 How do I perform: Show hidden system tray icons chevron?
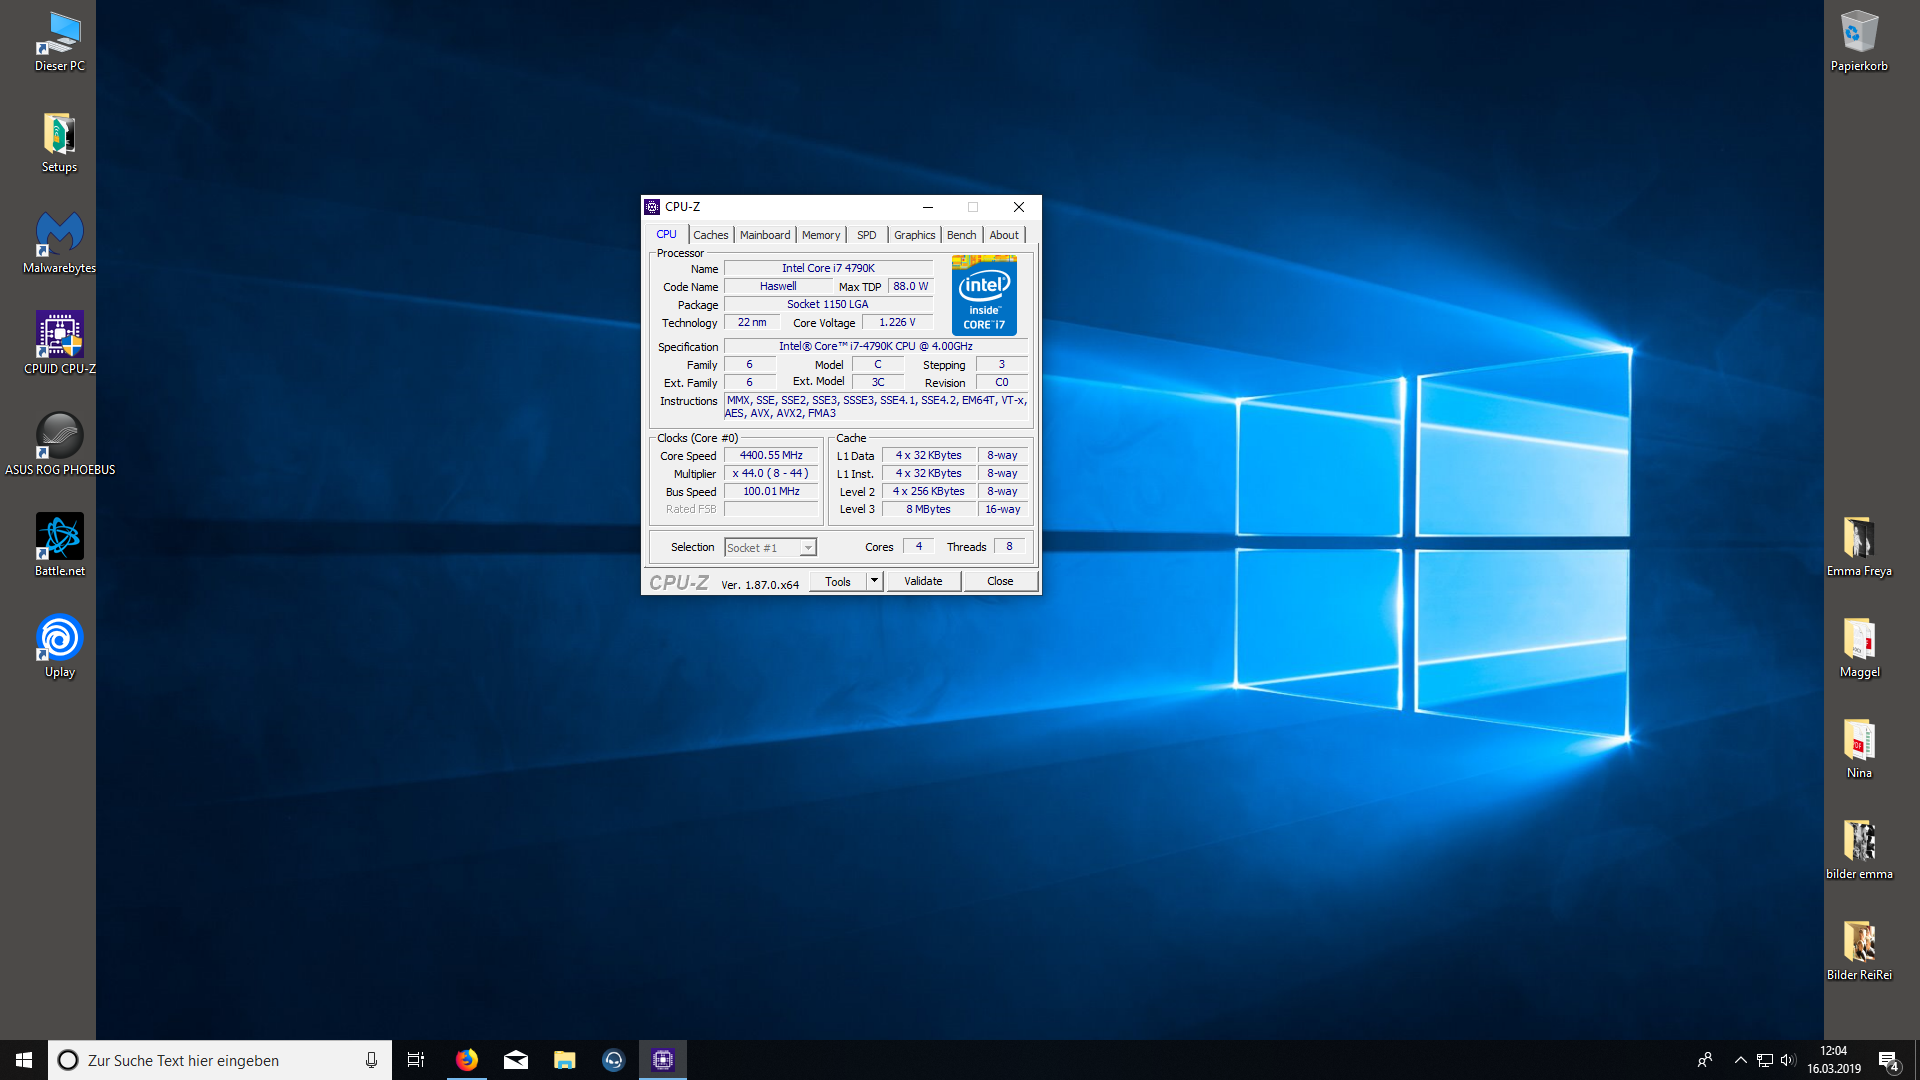(x=1740, y=1060)
